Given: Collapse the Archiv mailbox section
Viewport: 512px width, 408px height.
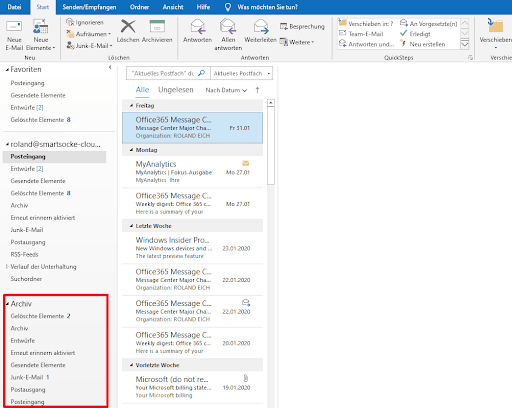Looking at the screenshot, I should pyautogui.click(x=7, y=304).
